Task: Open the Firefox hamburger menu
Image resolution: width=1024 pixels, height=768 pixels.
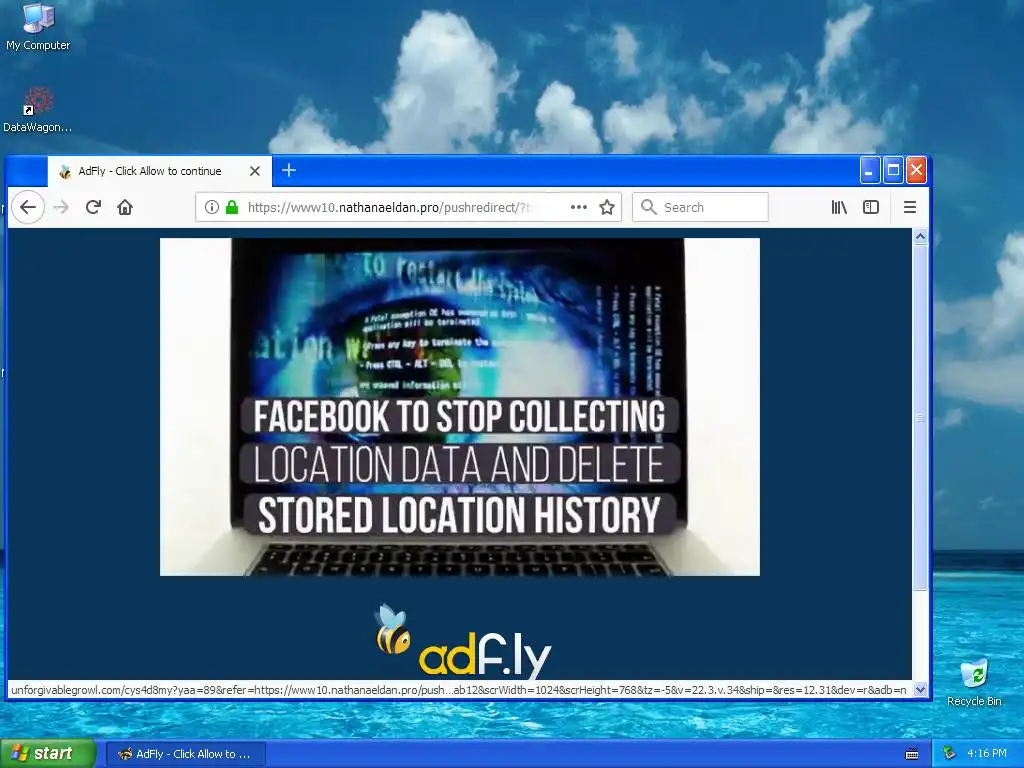Action: (910, 207)
